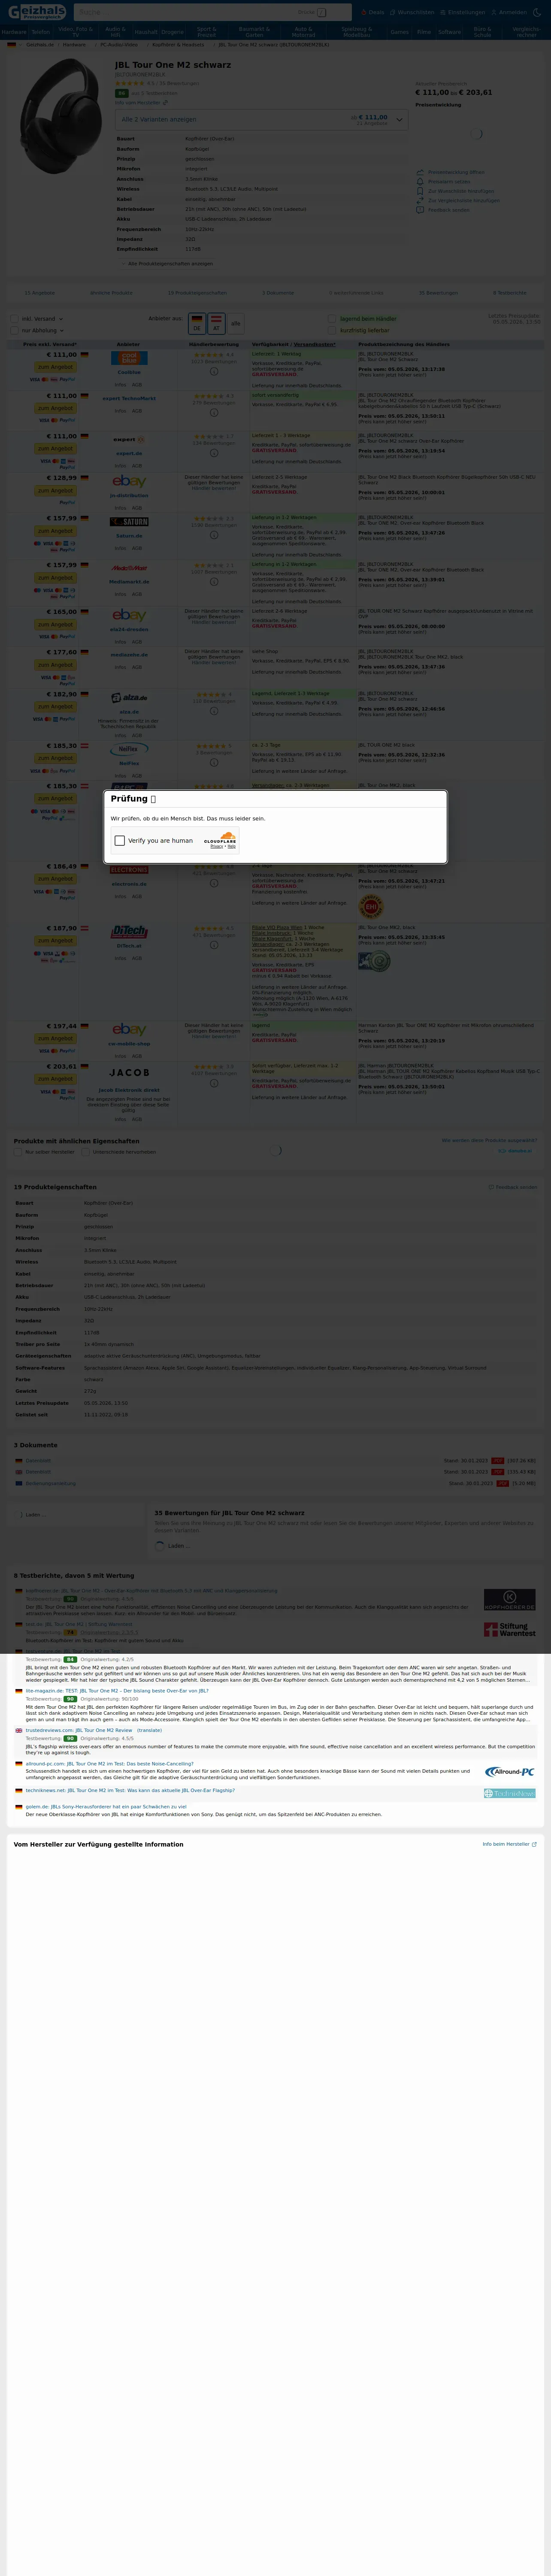The image size is (551, 2576).
Task: Go to the Geizhals home logo
Action: (x=36, y=12)
